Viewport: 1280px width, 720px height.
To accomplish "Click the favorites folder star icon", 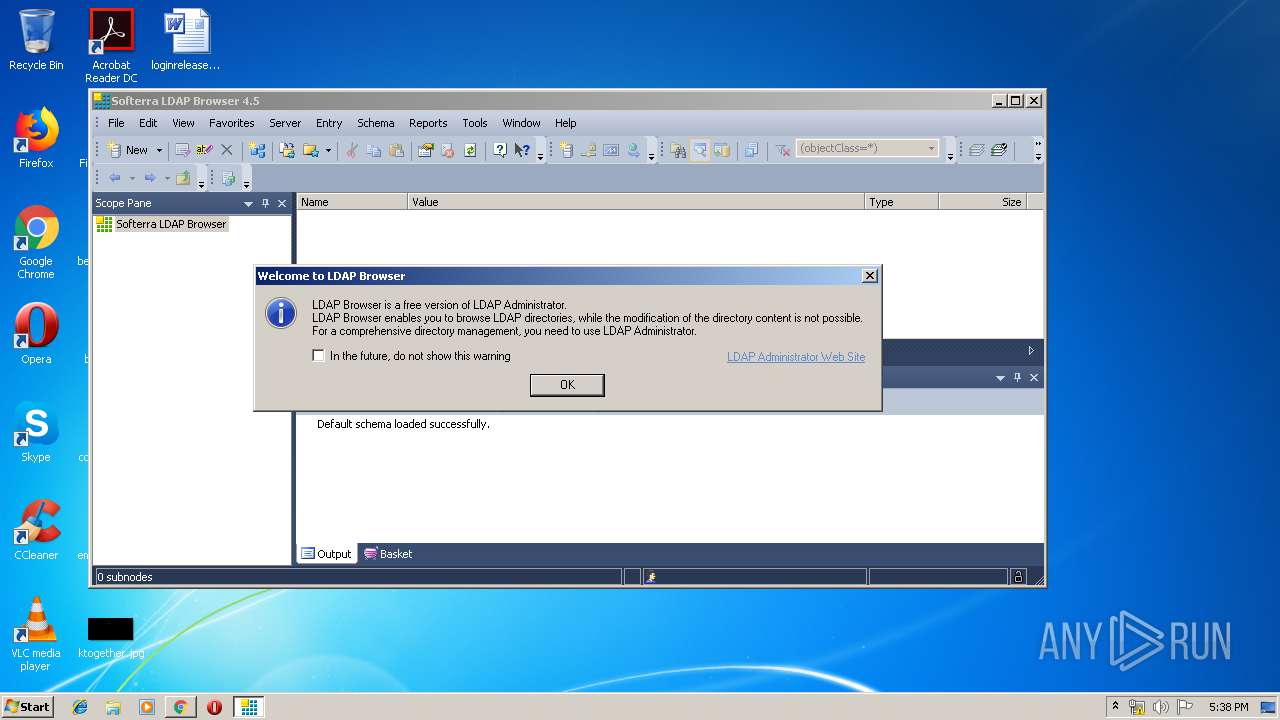I will tap(311, 150).
